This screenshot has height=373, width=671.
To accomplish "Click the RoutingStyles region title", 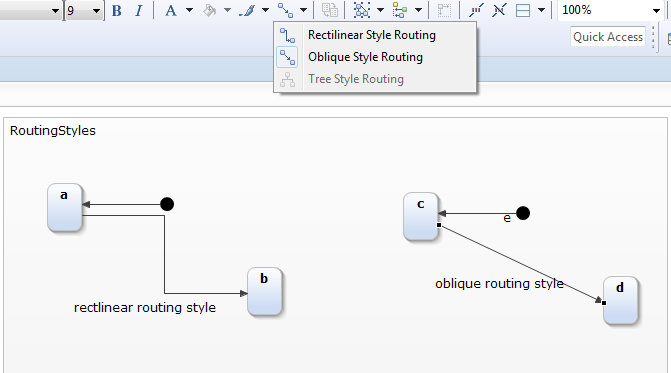I will [x=53, y=131].
